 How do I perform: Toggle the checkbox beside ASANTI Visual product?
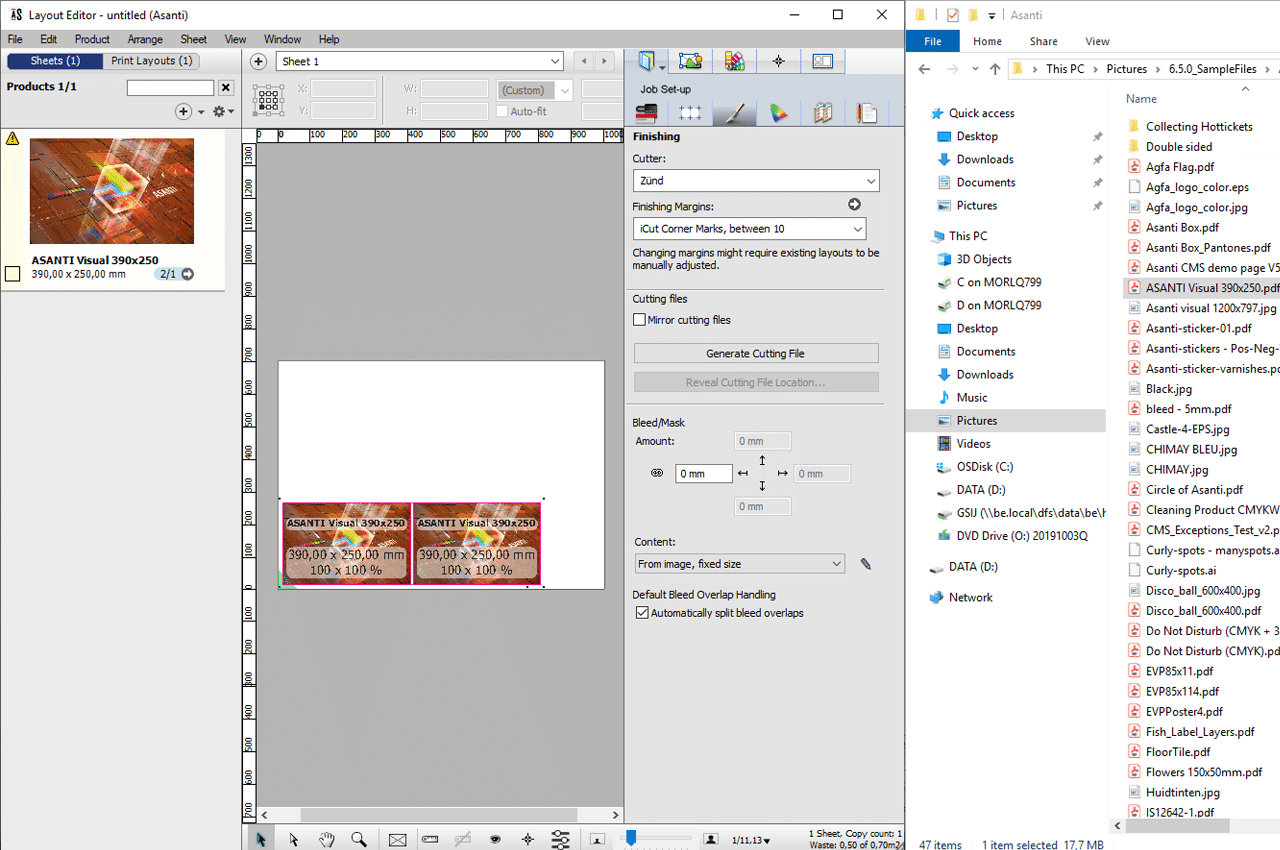13,274
